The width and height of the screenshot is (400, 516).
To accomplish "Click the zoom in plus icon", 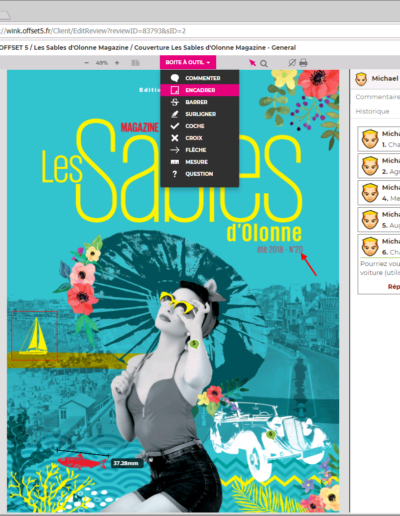I will coord(117,63).
